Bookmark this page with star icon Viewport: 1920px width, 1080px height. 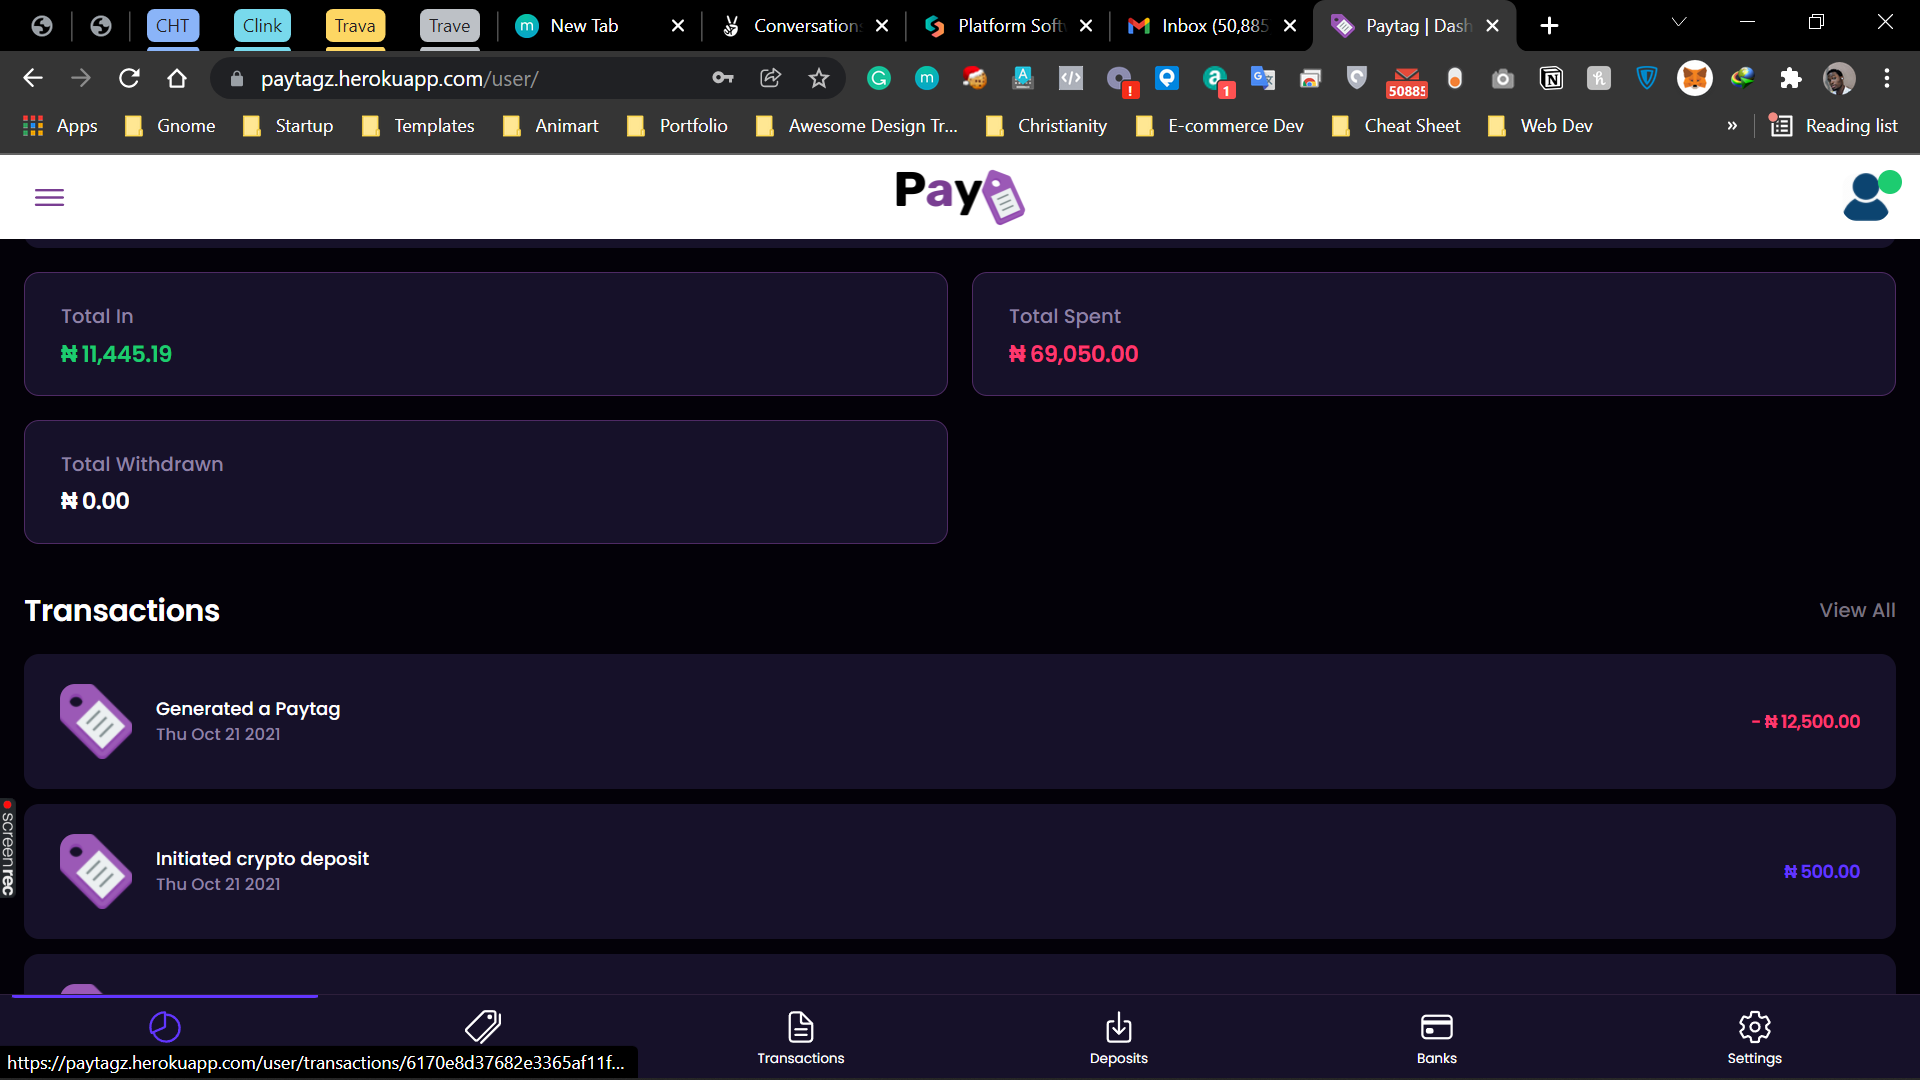(x=819, y=78)
